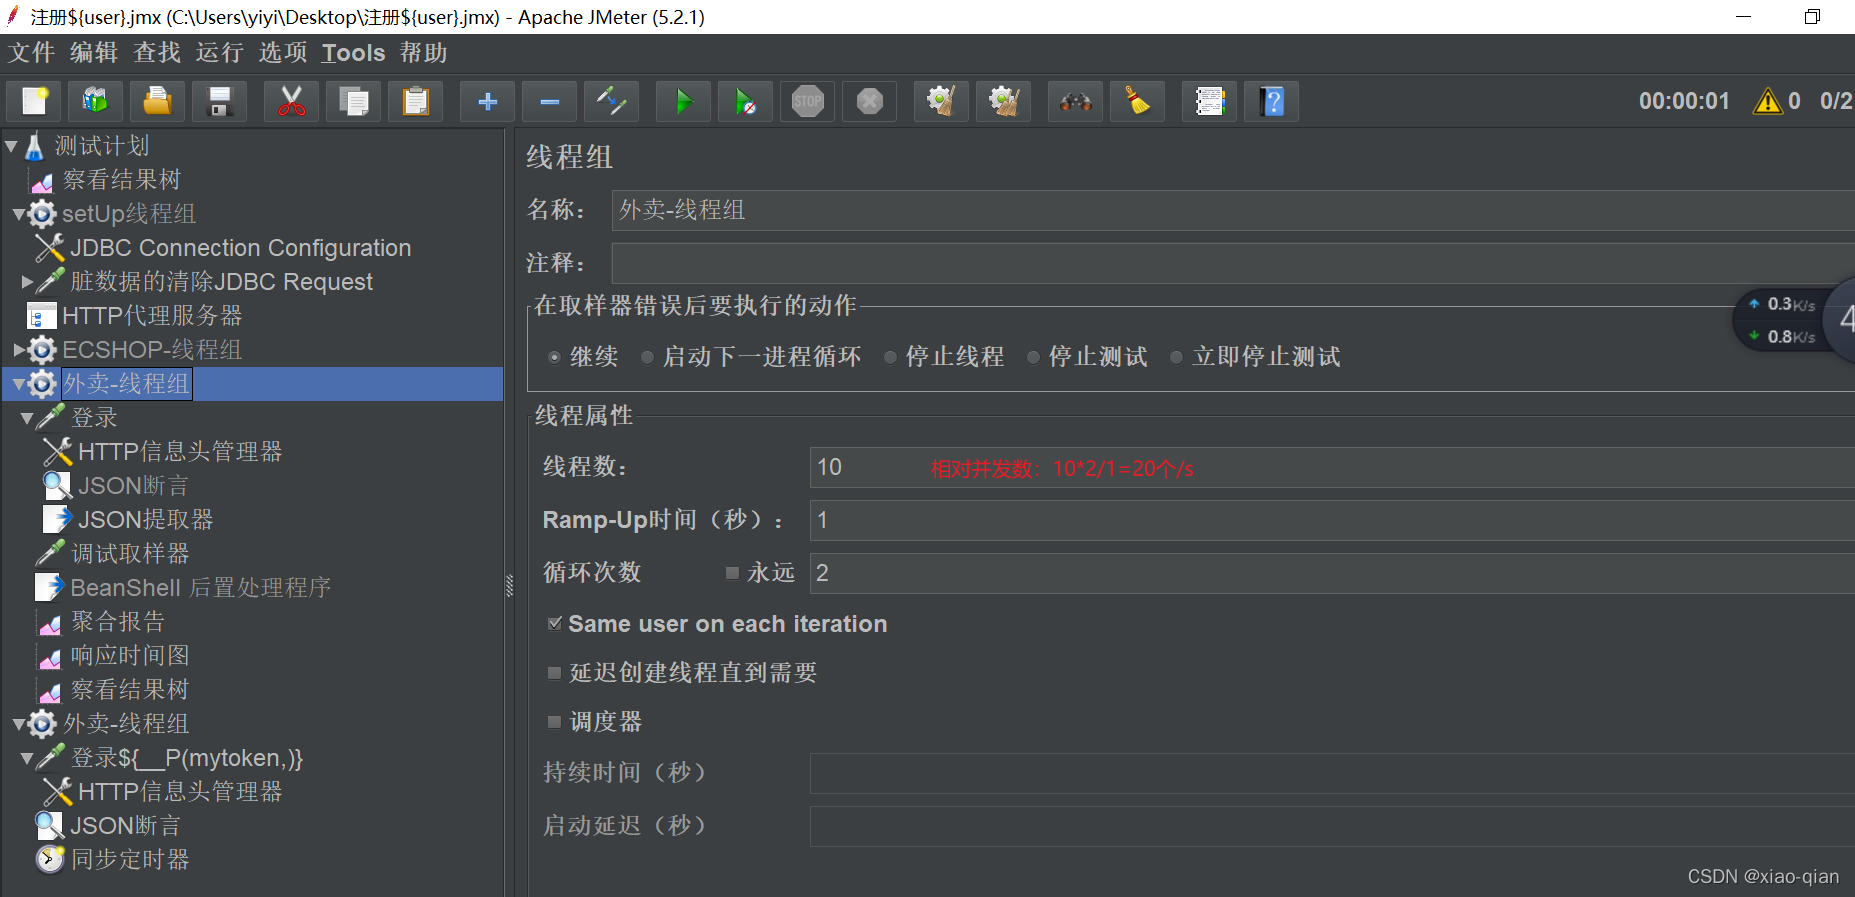Select the 启动下一进程循环 radio button

point(648,357)
